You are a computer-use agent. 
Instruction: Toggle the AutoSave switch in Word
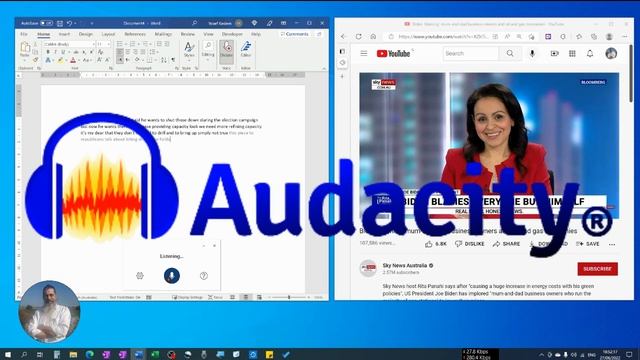pyautogui.click(x=46, y=23)
